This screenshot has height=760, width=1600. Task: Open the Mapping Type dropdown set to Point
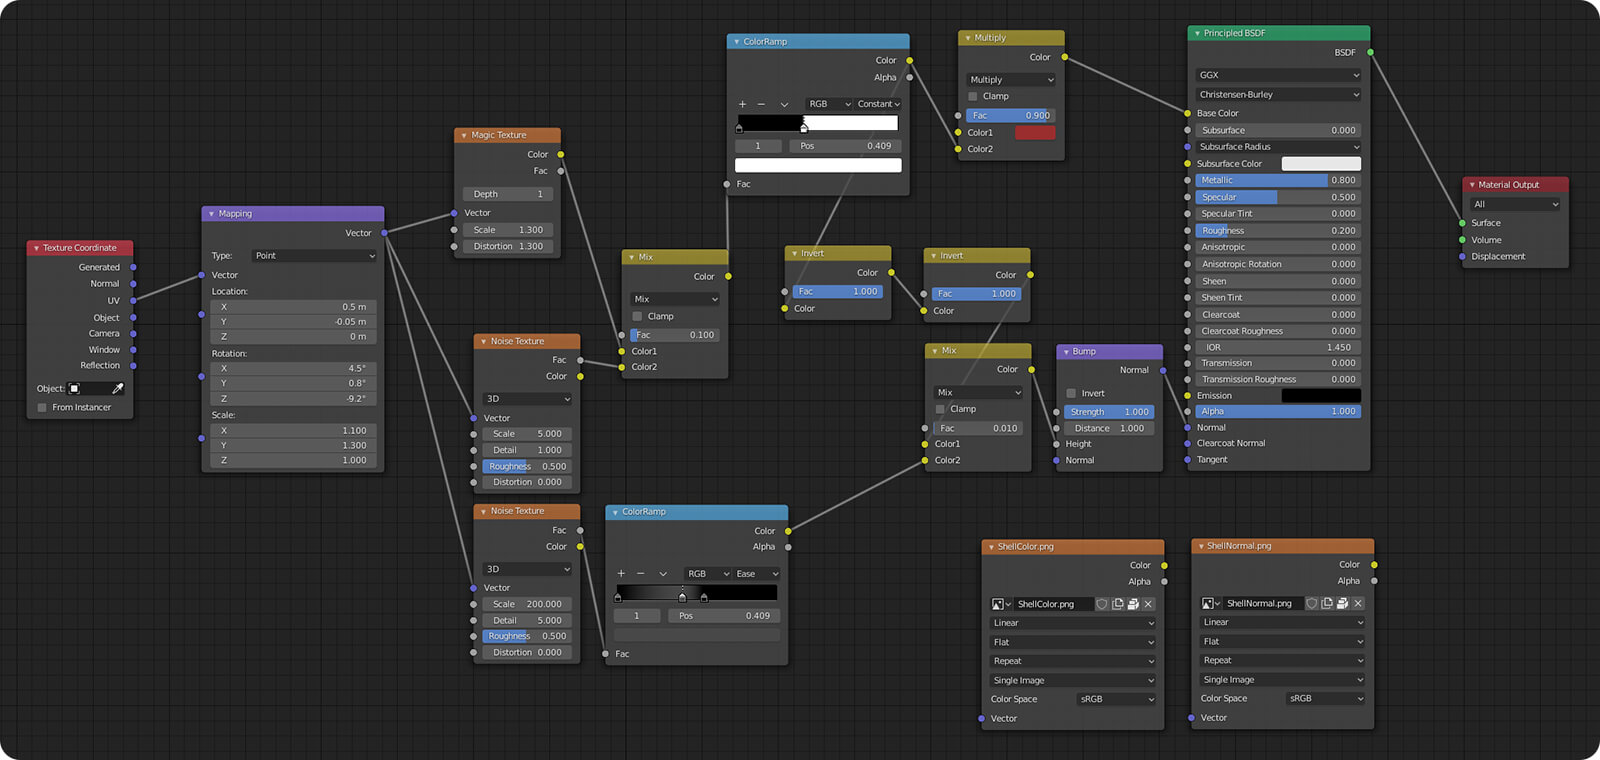click(314, 256)
